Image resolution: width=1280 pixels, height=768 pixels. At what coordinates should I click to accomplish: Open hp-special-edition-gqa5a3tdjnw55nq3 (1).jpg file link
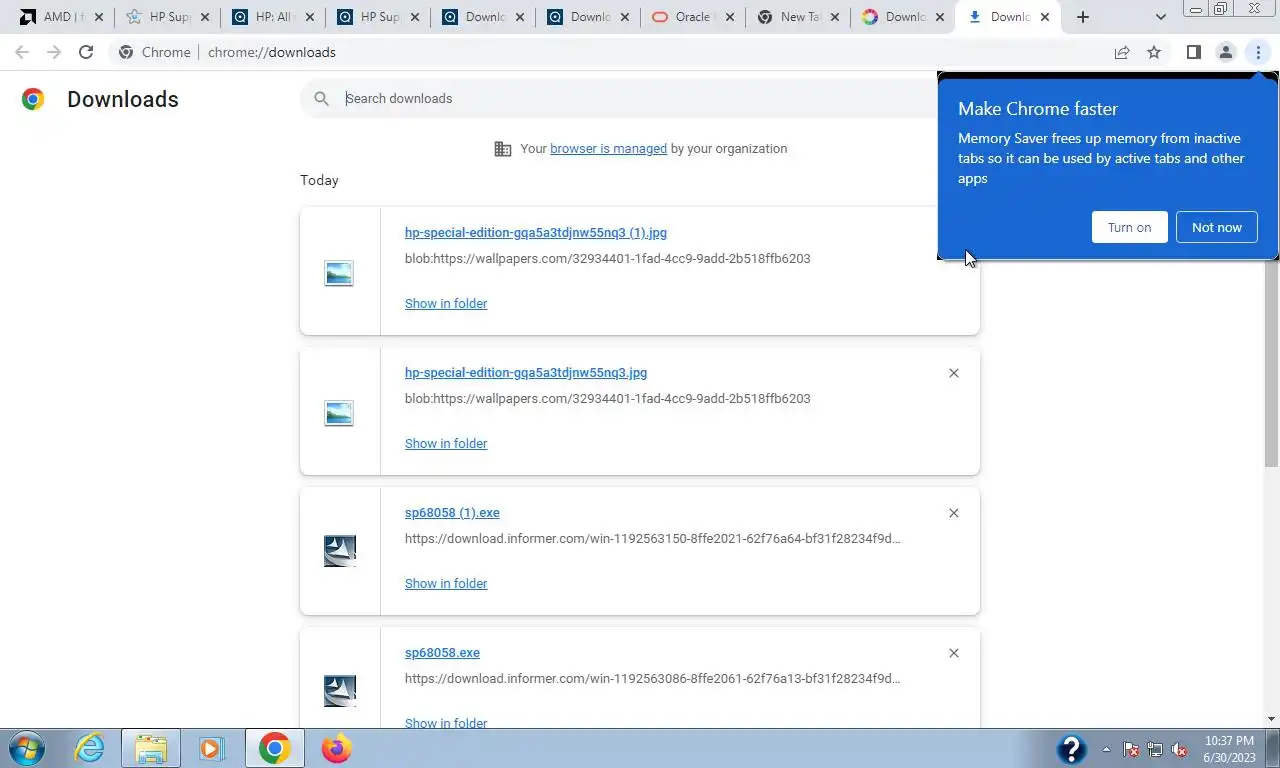click(x=535, y=233)
